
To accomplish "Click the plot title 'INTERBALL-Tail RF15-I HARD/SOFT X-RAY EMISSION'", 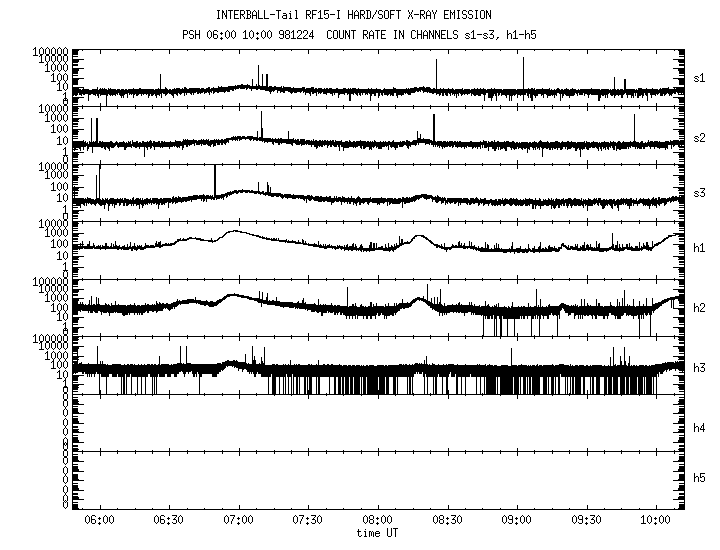I will (x=354, y=15).
